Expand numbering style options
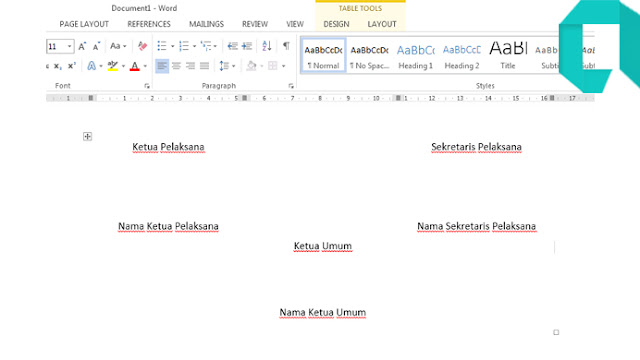 click(194, 46)
